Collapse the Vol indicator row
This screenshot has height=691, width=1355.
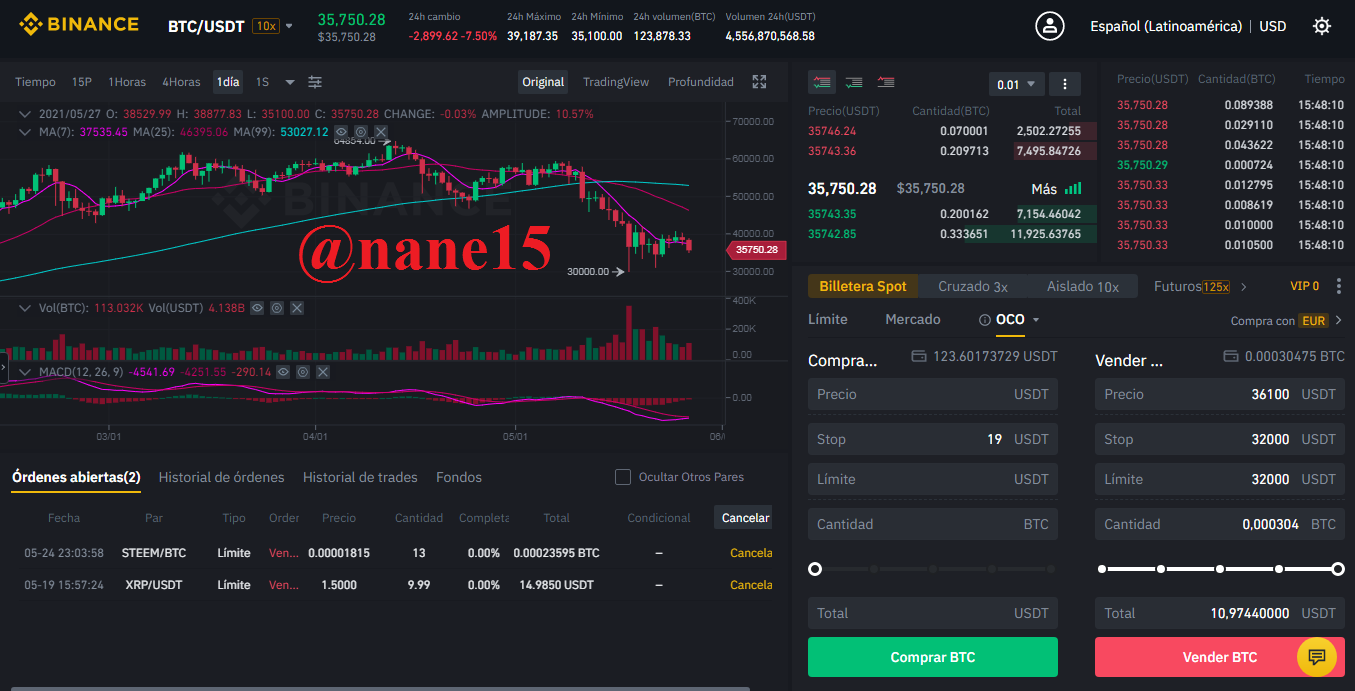(x=25, y=308)
